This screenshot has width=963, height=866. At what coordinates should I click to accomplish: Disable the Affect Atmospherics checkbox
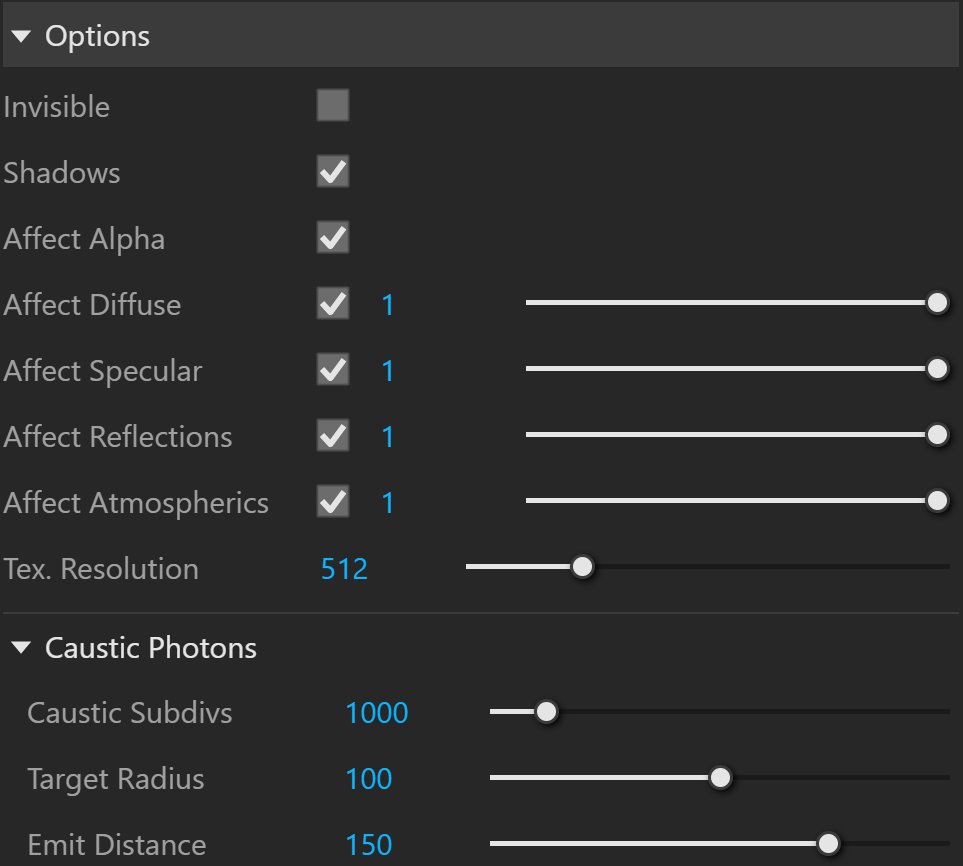click(333, 502)
